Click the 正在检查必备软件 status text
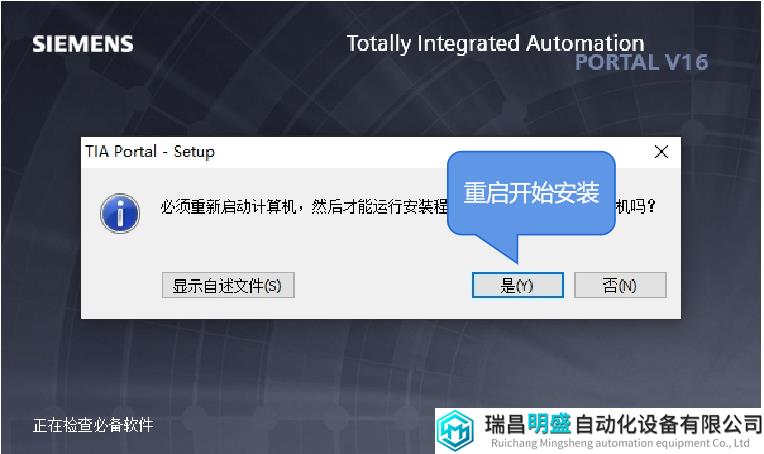Viewport: 764px width, 454px height. [x=93, y=425]
